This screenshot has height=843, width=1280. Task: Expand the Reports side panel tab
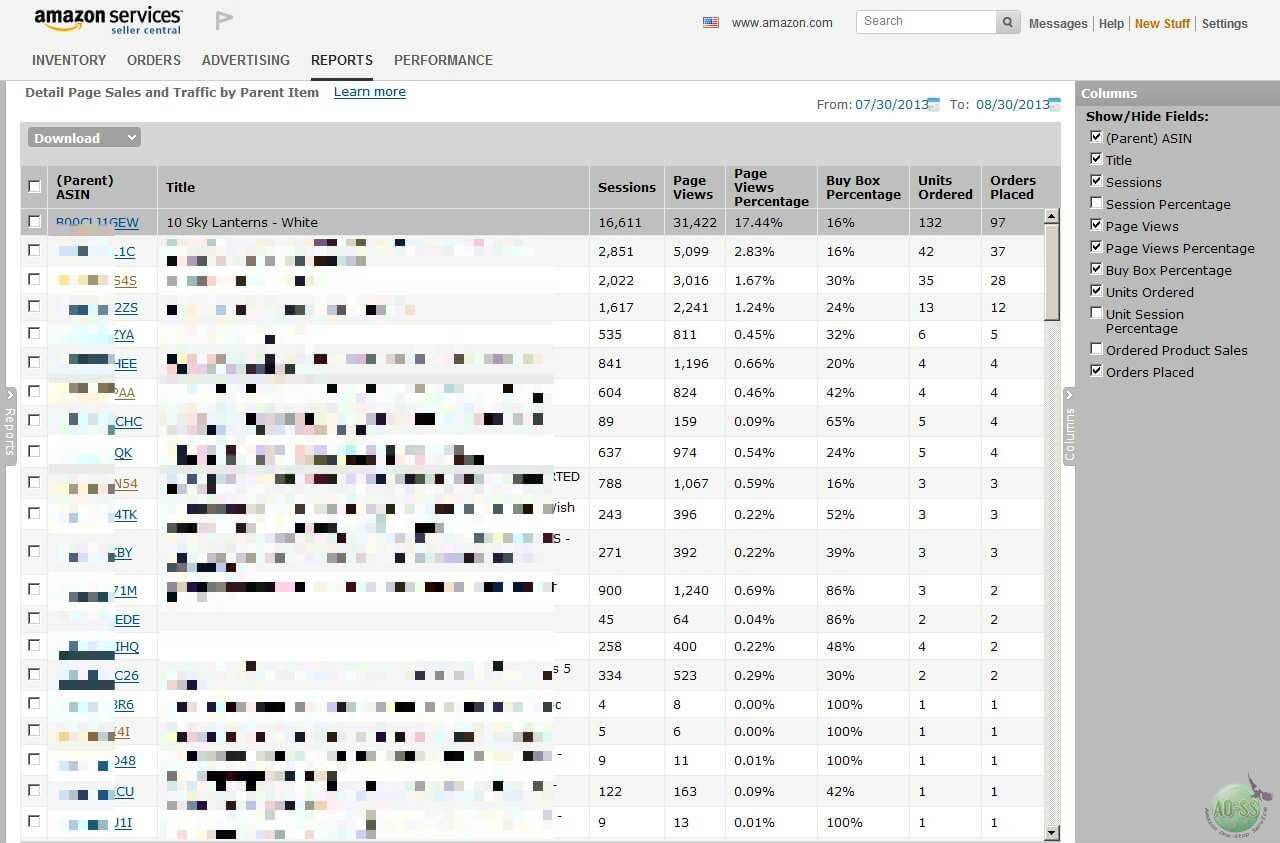(x=9, y=427)
